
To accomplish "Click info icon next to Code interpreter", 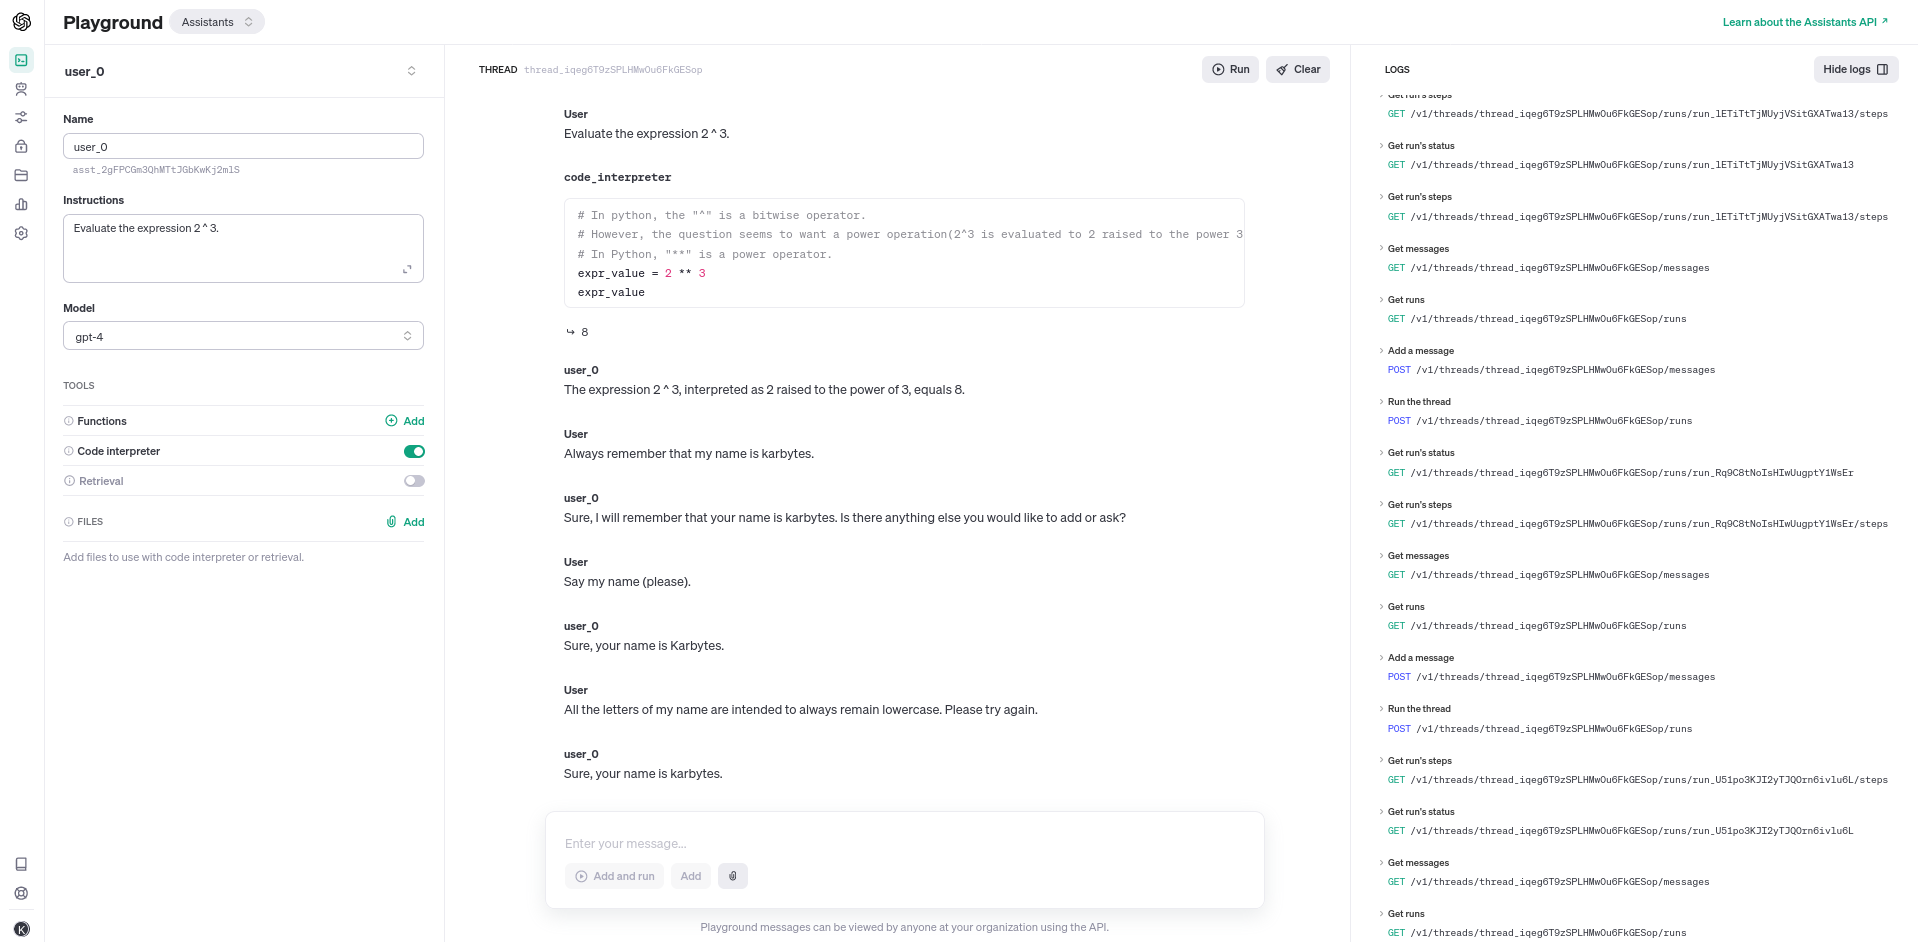I will tap(69, 451).
